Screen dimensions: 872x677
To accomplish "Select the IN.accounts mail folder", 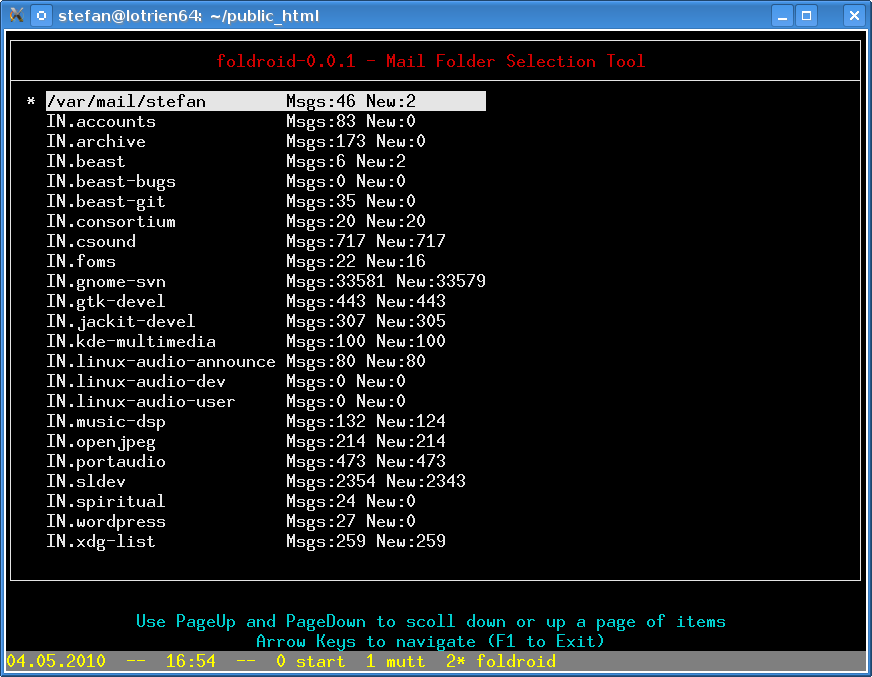I will tap(101, 121).
